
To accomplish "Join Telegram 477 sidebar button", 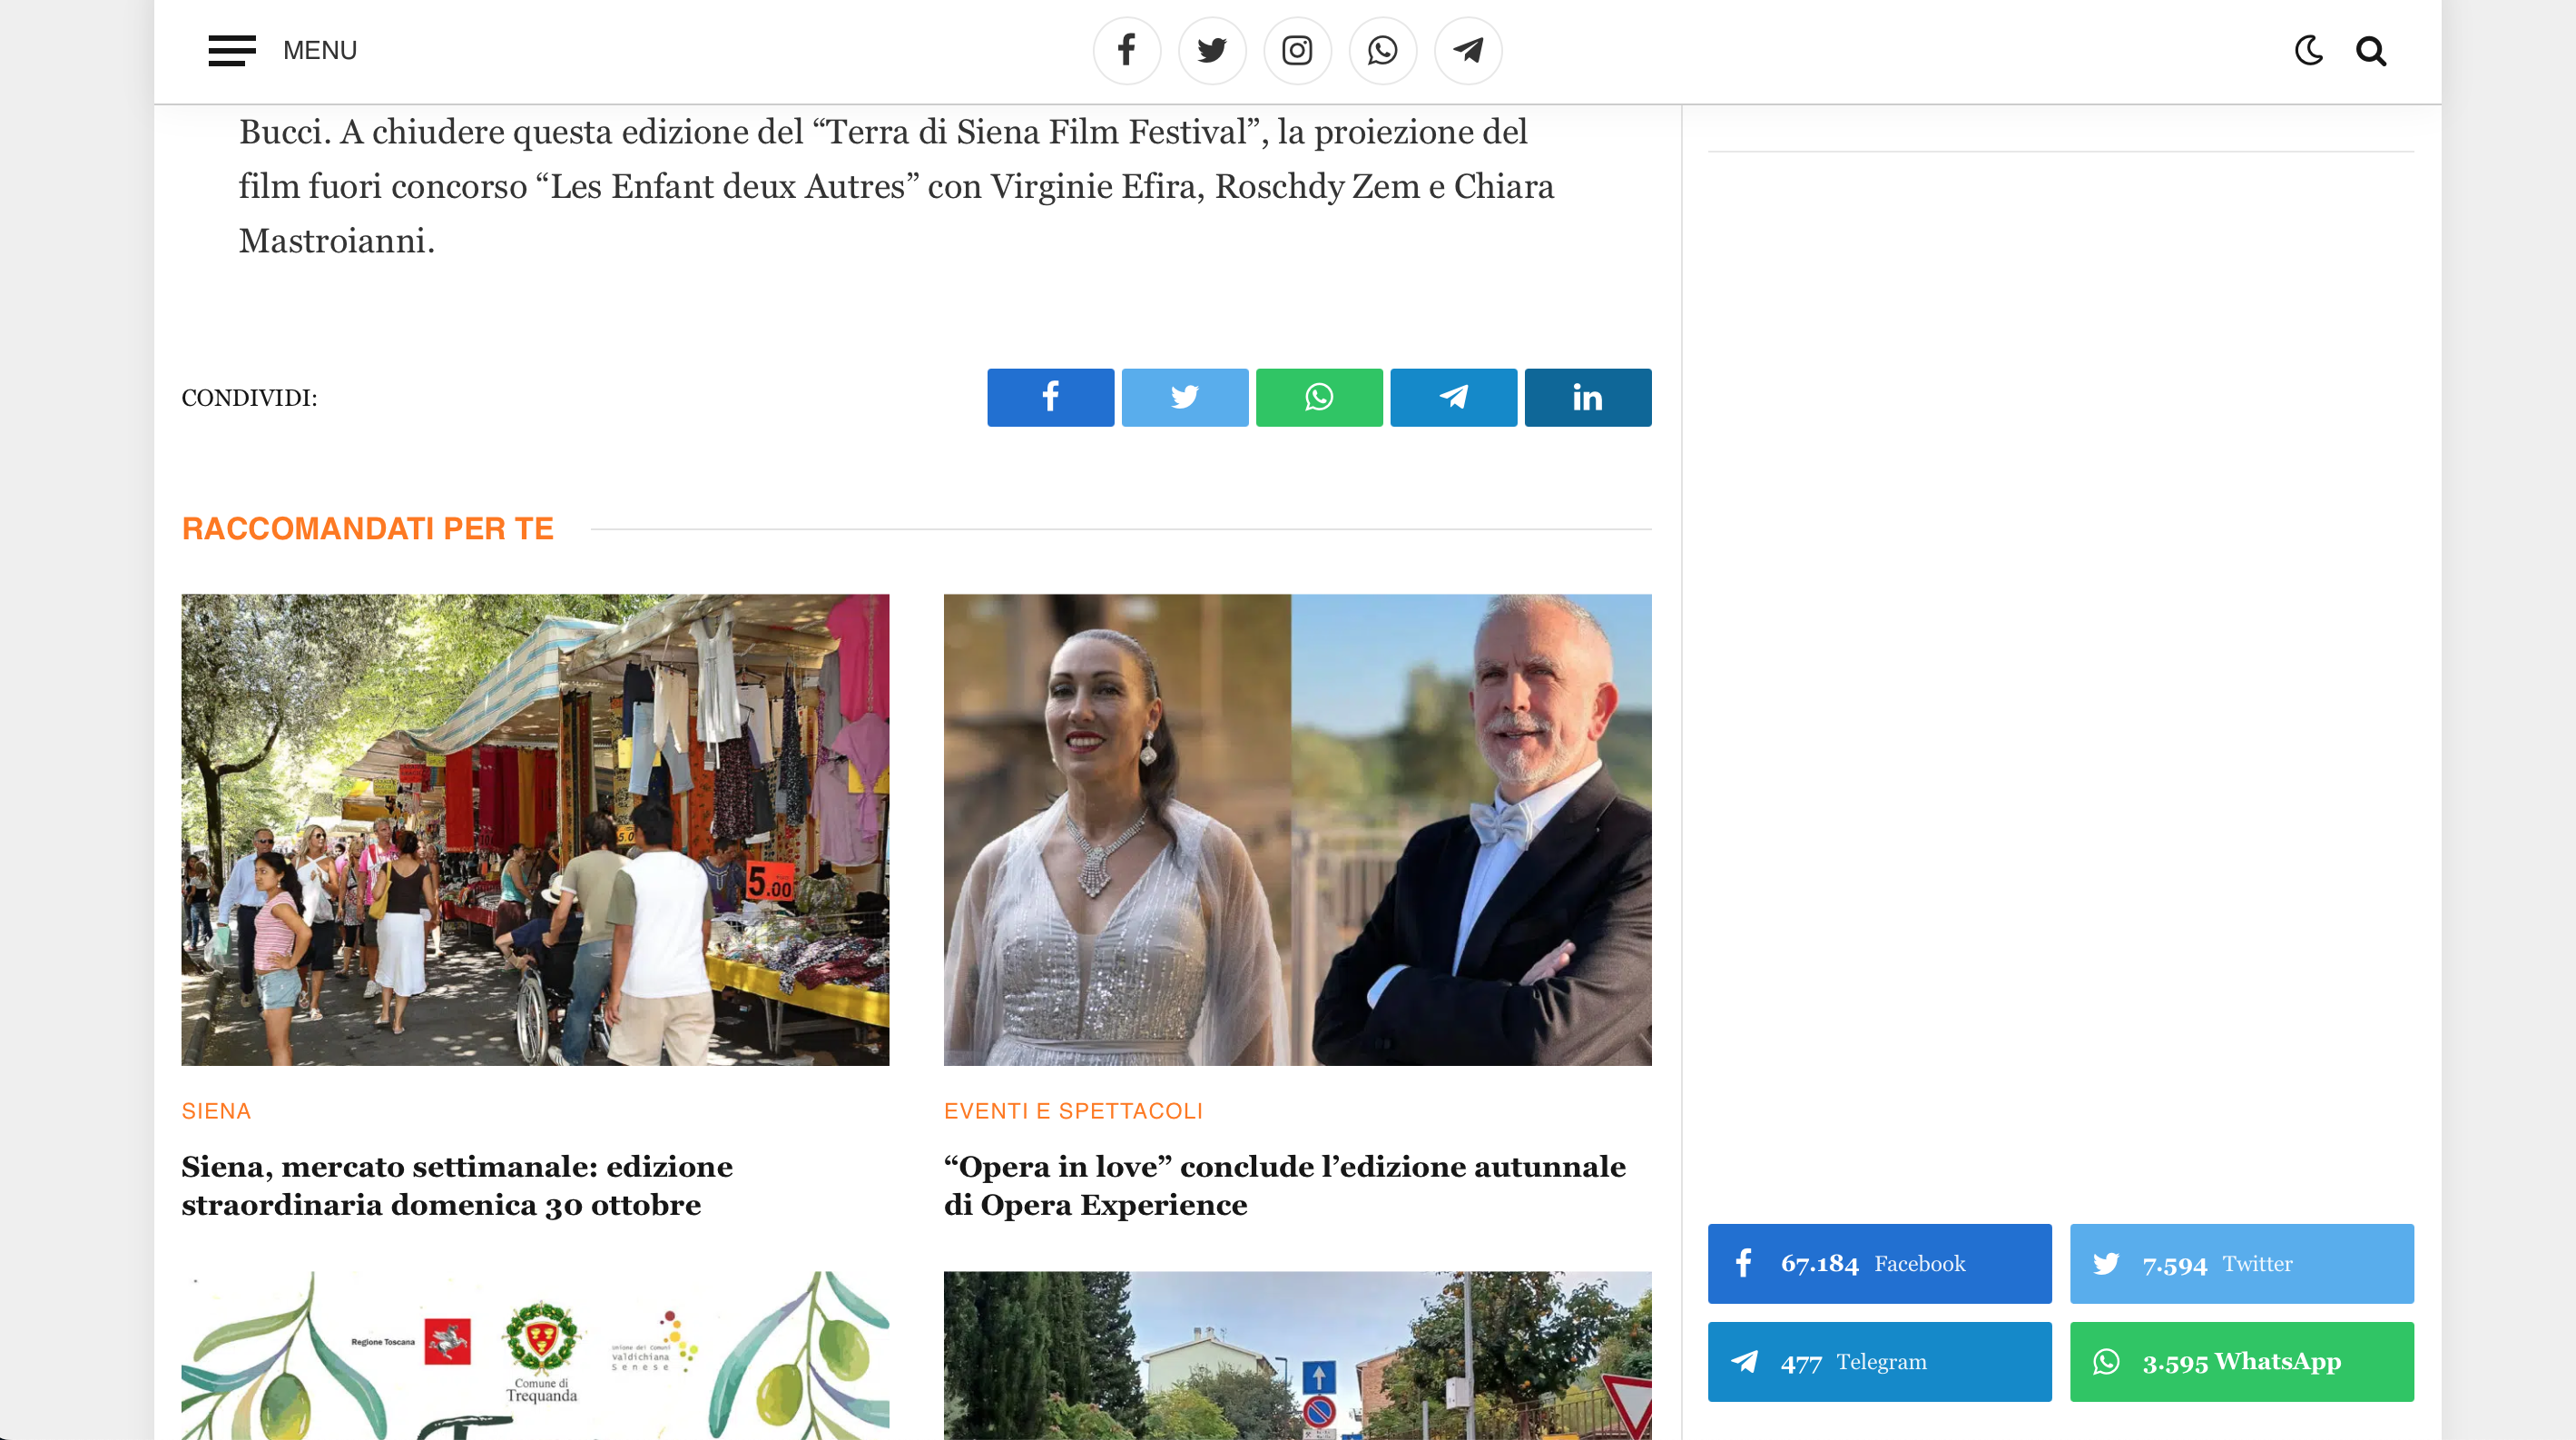I will pos(1879,1361).
